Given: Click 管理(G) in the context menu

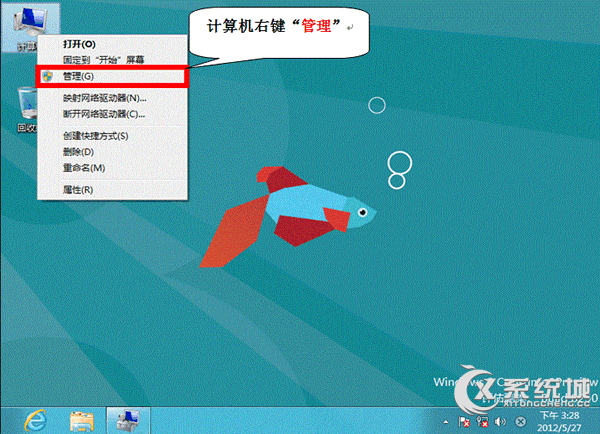Looking at the screenshot, I should [x=78, y=77].
